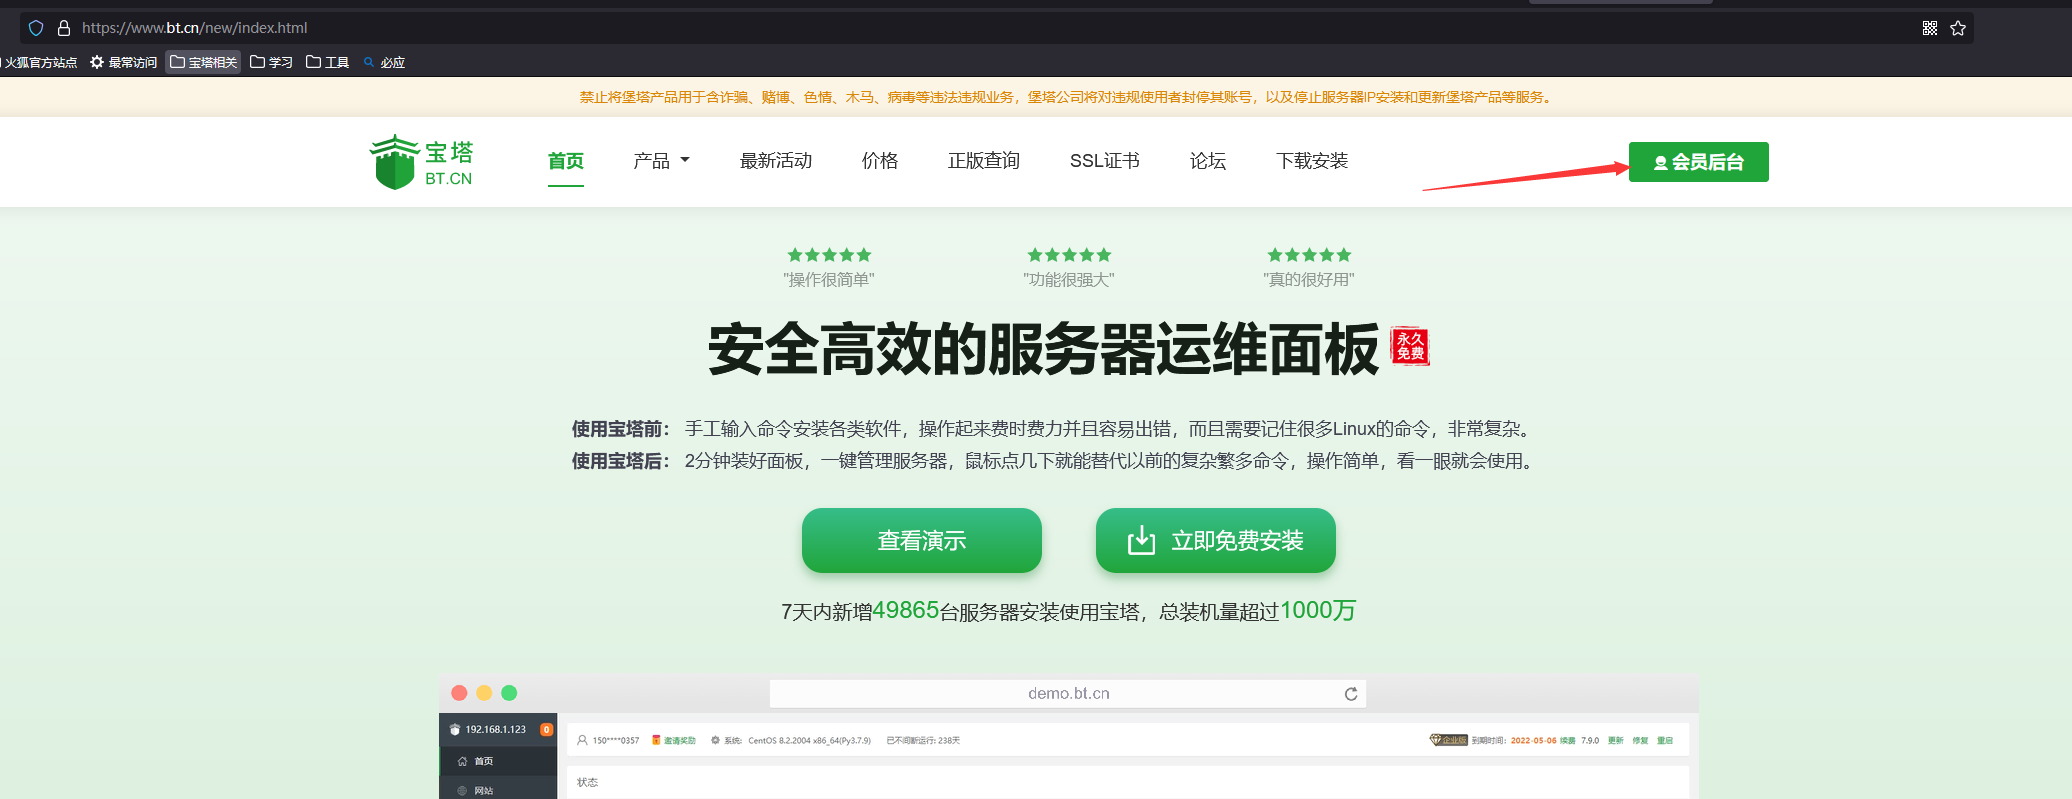Click the QR code icon in address bar
Image resolution: width=2072 pixels, height=799 pixels.
click(1930, 28)
